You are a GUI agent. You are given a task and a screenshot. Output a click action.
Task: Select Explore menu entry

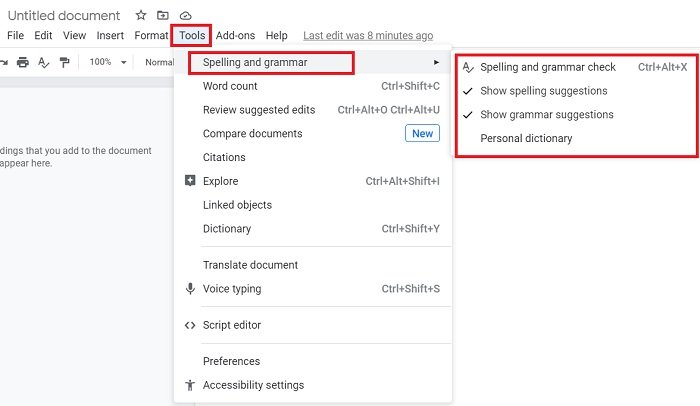click(312, 181)
